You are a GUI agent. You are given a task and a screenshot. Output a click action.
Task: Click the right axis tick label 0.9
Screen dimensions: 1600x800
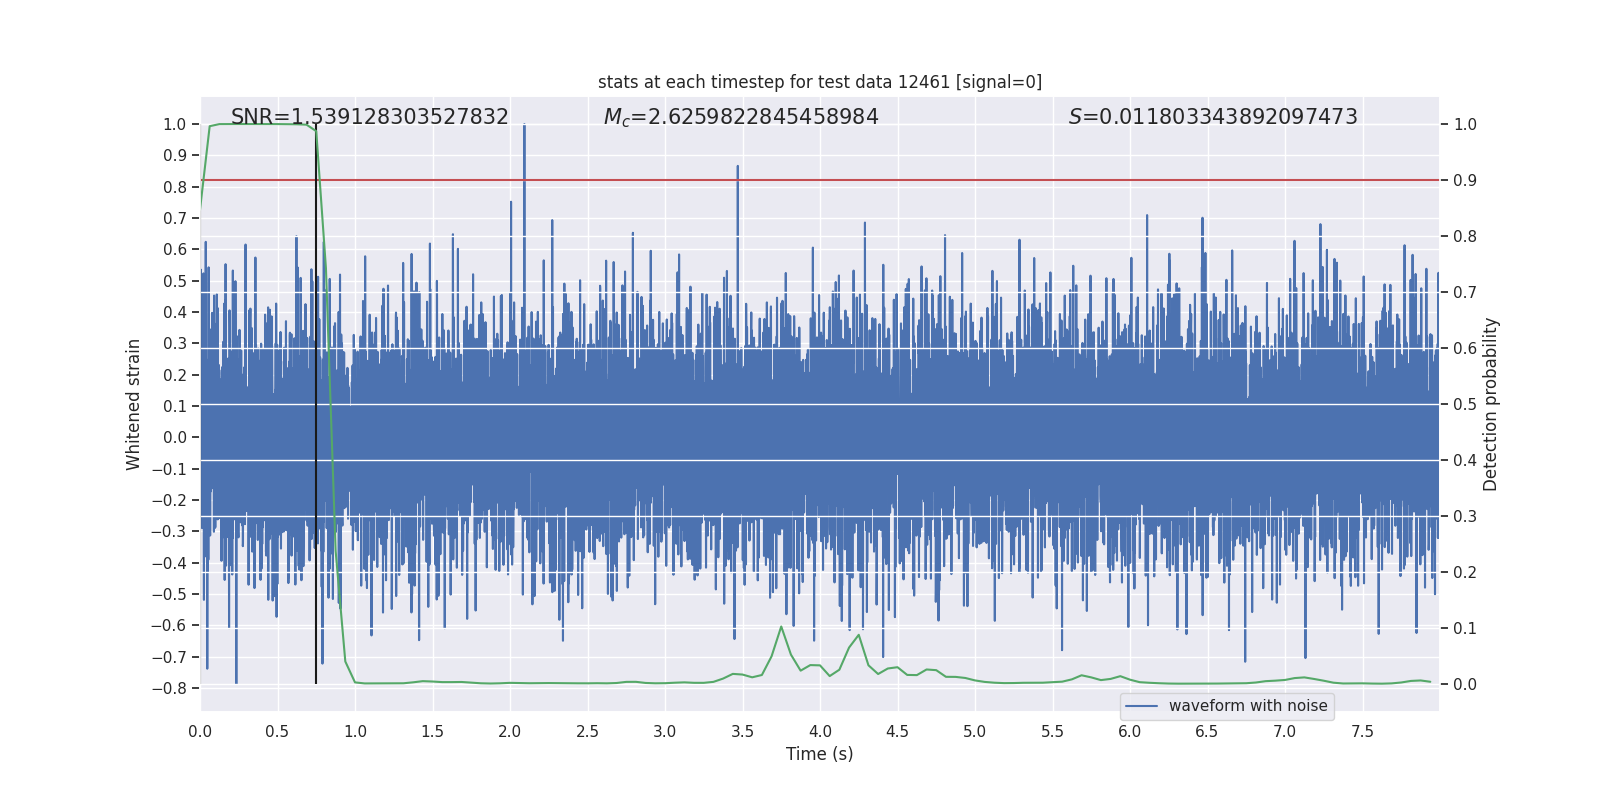1464,180
